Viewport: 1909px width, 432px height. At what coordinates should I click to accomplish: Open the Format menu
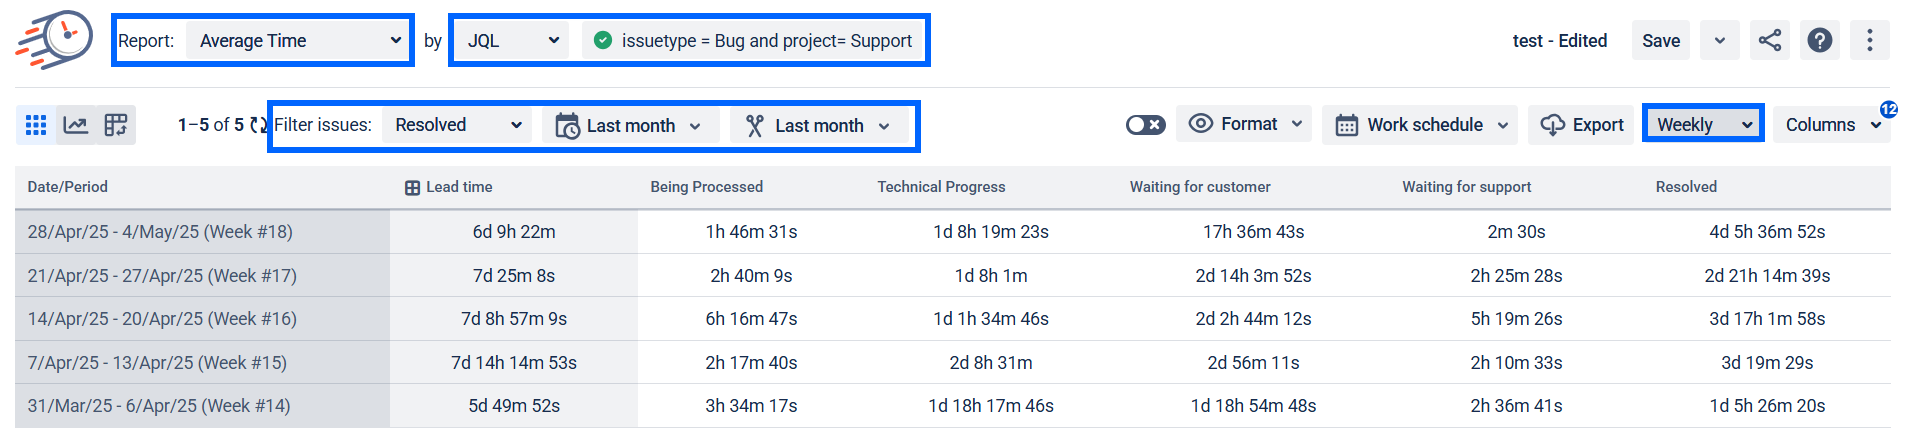pos(1245,124)
